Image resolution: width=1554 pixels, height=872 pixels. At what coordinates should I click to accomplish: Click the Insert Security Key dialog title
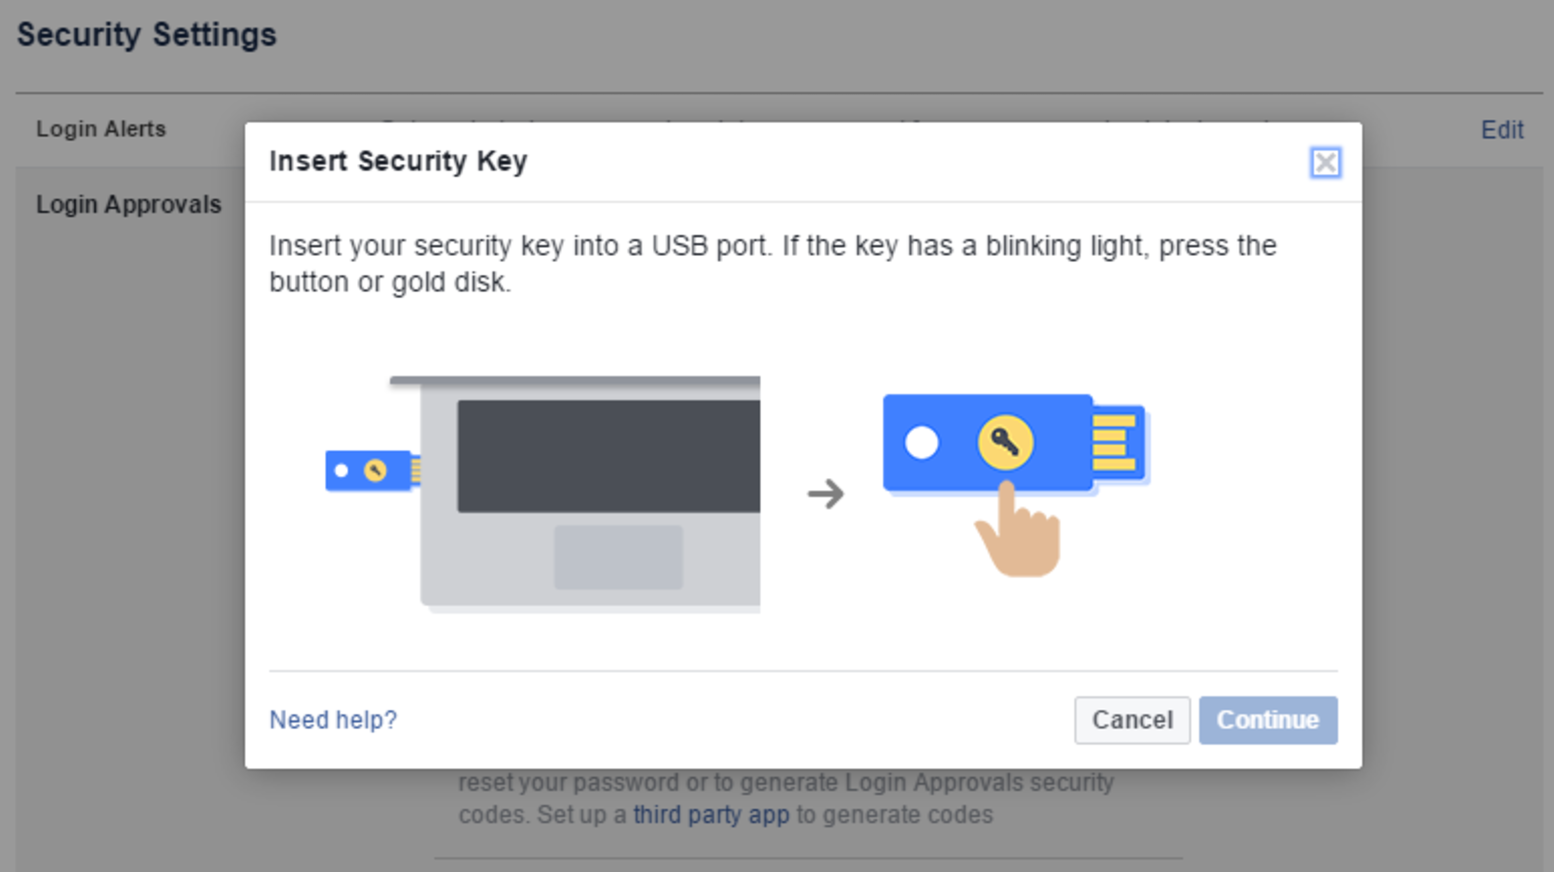tap(398, 161)
